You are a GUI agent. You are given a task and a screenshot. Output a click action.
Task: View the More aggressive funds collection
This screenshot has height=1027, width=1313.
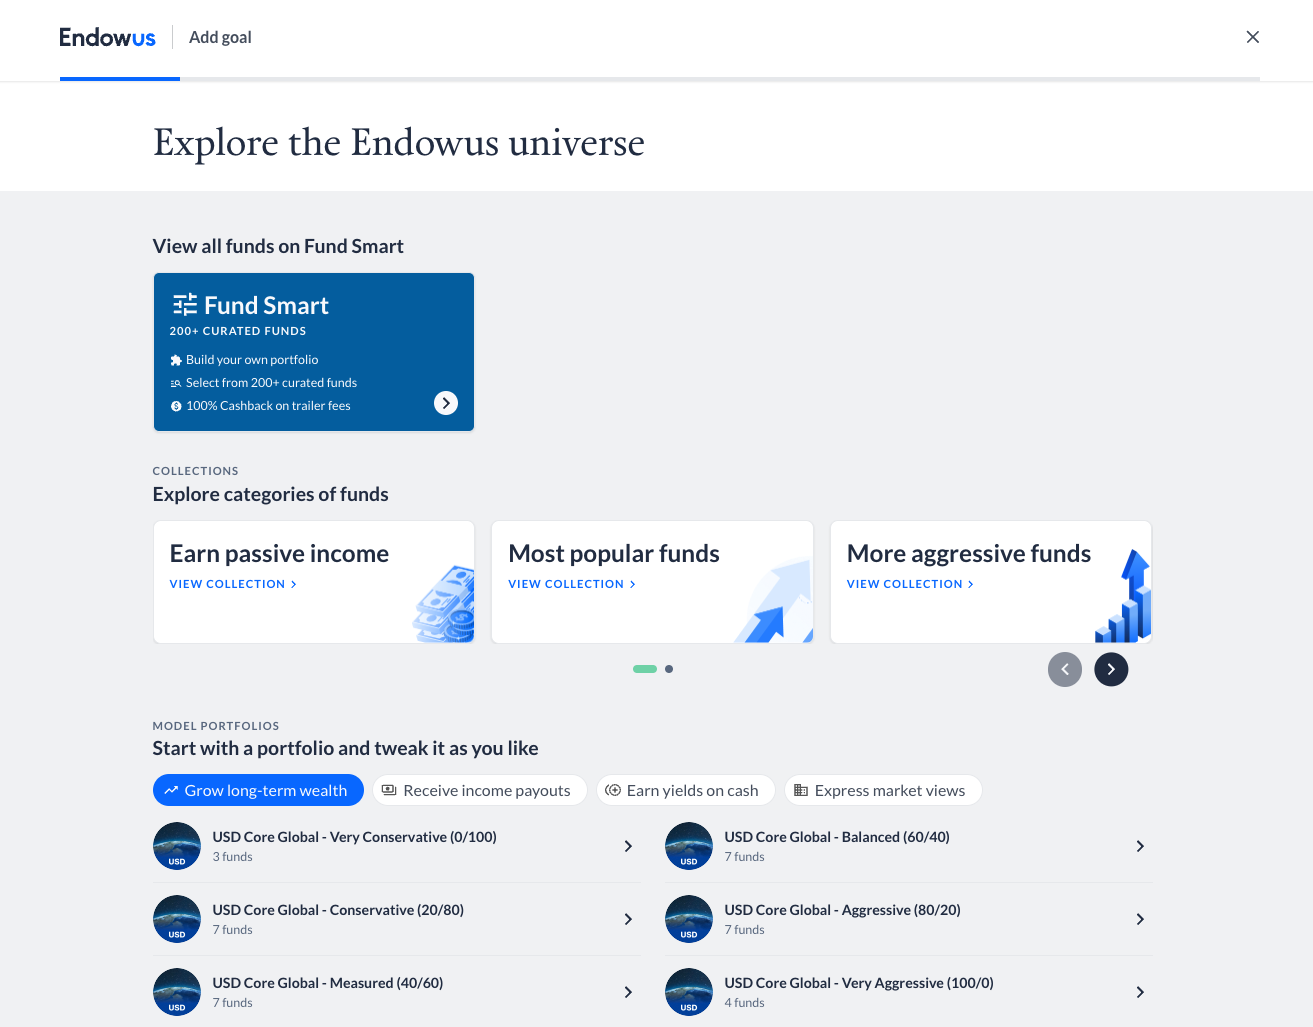pyautogui.click(x=910, y=584)
